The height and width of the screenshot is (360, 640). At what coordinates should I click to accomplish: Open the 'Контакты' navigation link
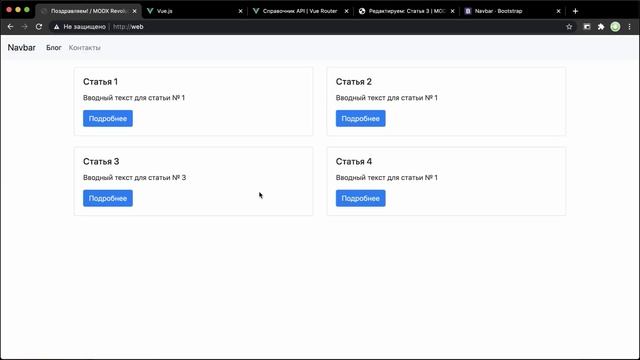84,48
